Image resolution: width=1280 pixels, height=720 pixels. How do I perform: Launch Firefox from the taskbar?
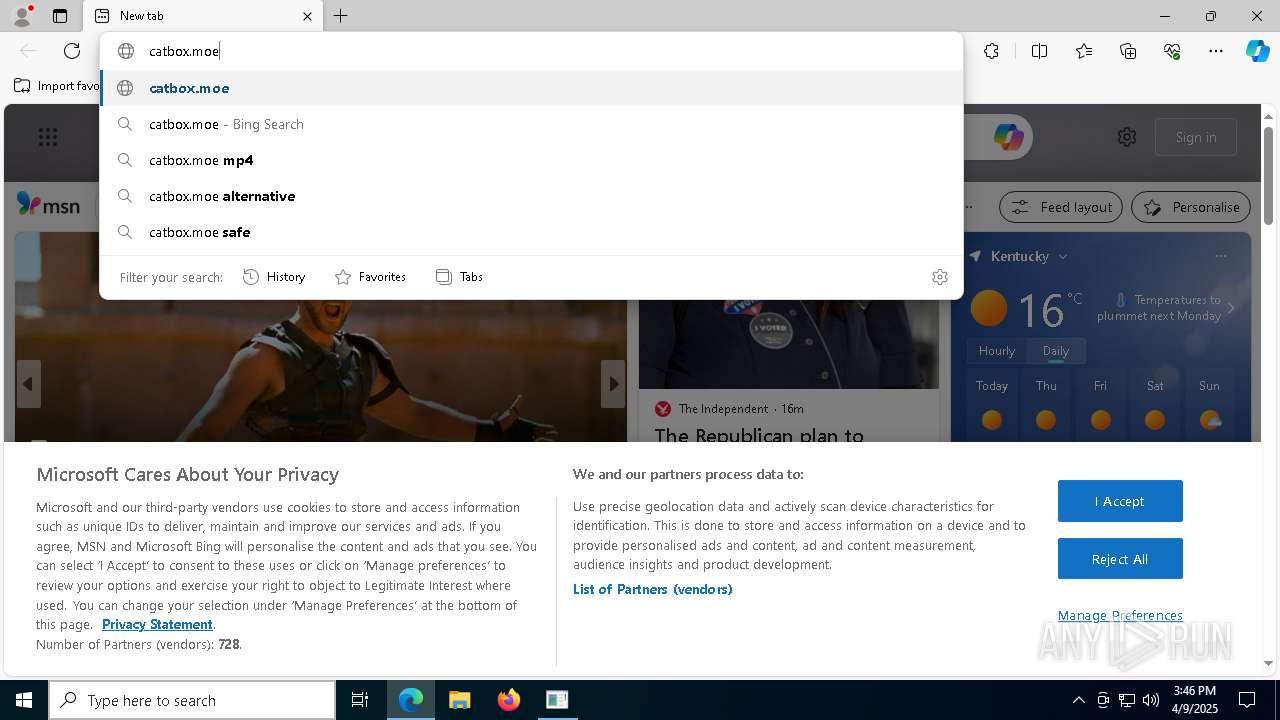(x=508, y=700)
